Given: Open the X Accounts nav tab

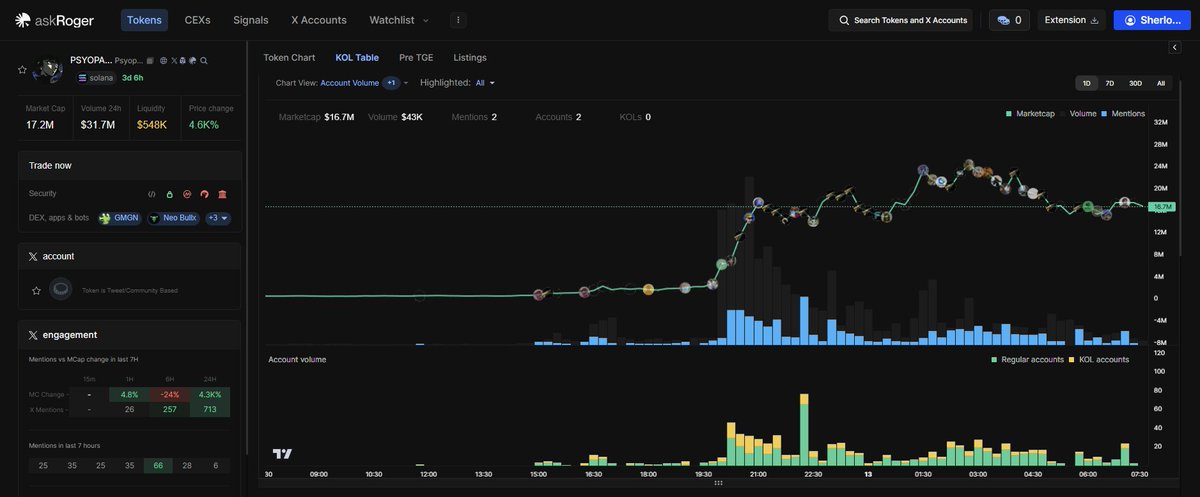Looking at the screenshot, I should (319, 20).
